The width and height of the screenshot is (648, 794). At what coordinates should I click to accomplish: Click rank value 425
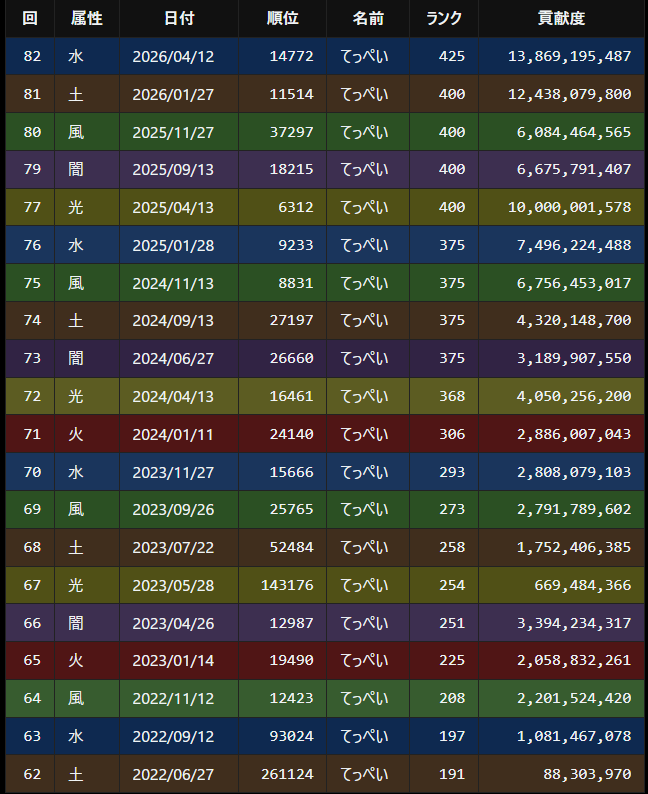click(452, 56)
